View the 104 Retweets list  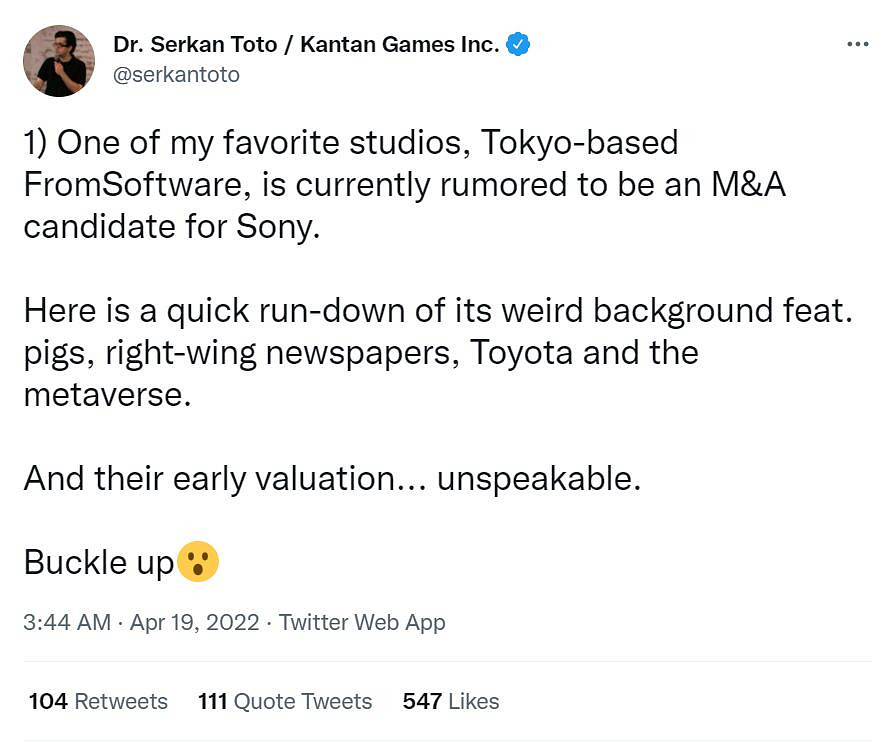98,701
